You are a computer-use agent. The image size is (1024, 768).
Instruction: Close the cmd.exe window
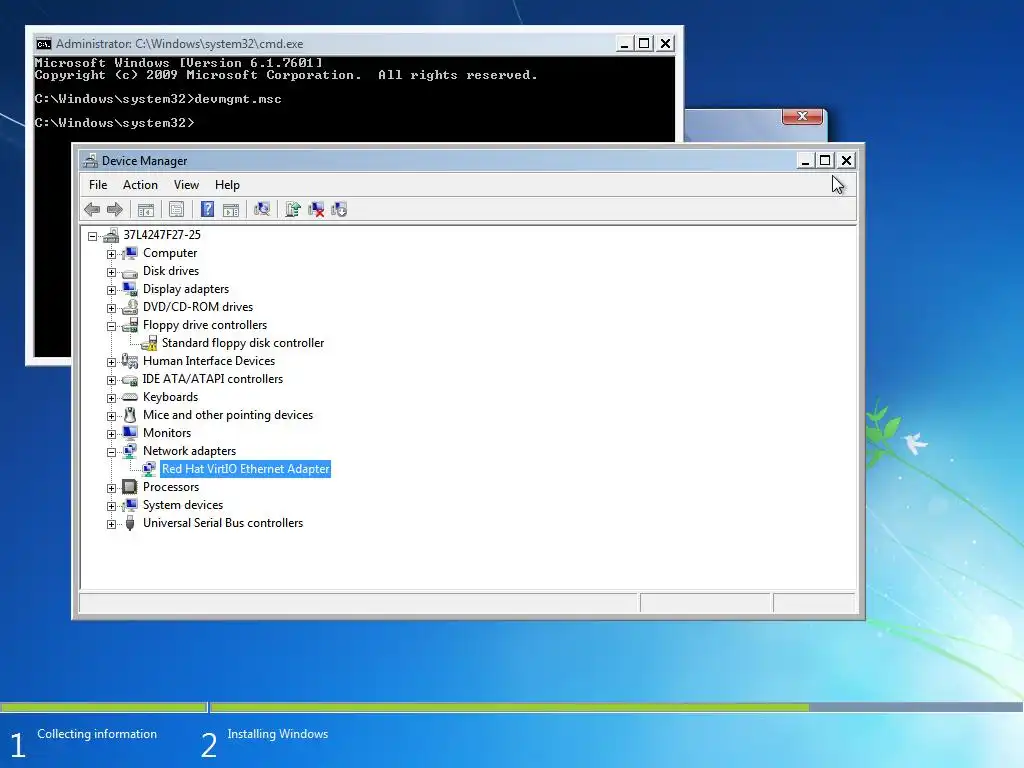(665, 44)
